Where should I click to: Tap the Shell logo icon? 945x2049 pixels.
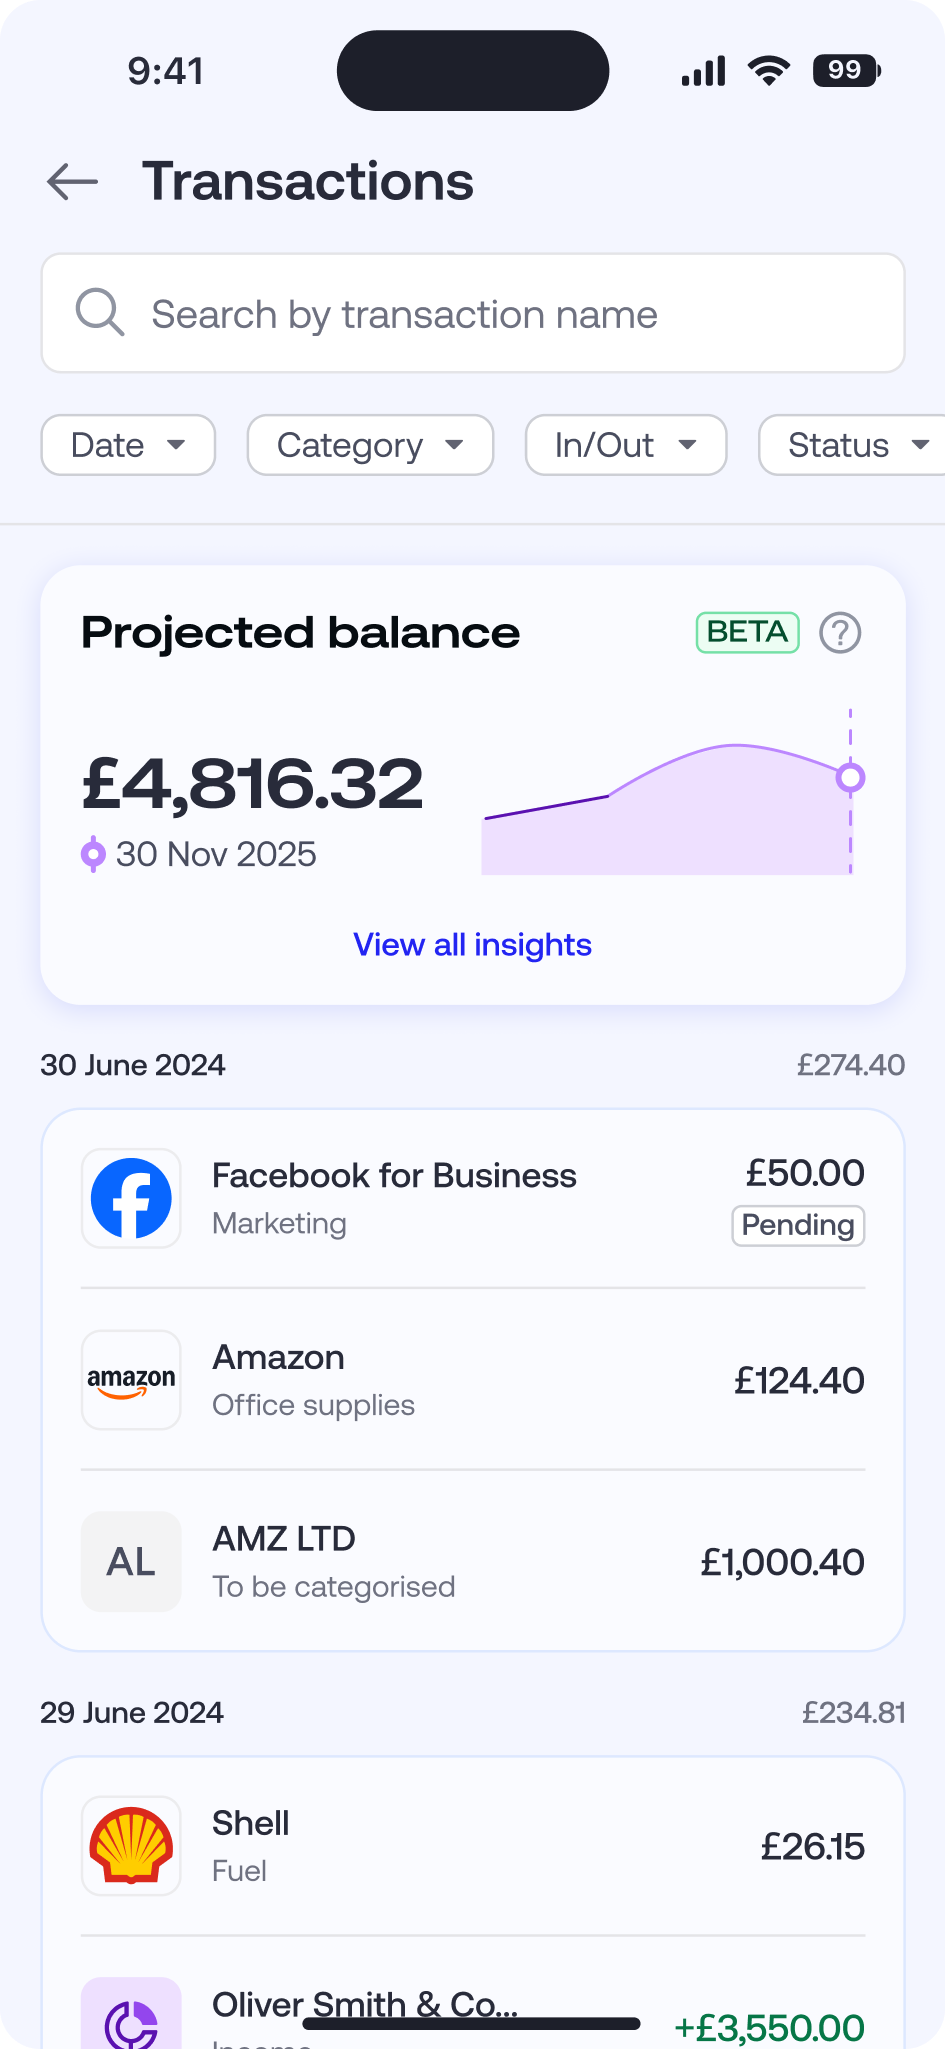click(x=131, y=1846)
